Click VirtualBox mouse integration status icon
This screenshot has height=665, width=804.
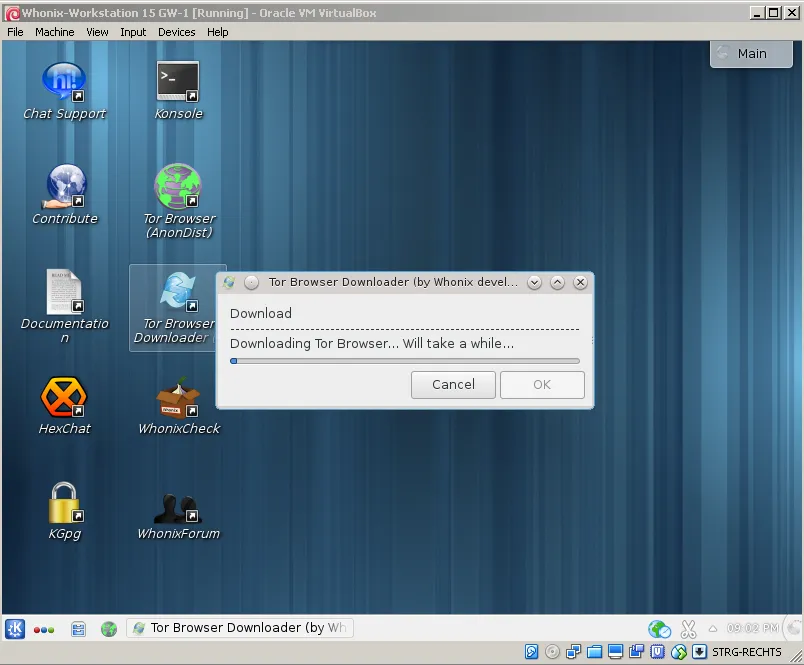(x=678, y=652)
